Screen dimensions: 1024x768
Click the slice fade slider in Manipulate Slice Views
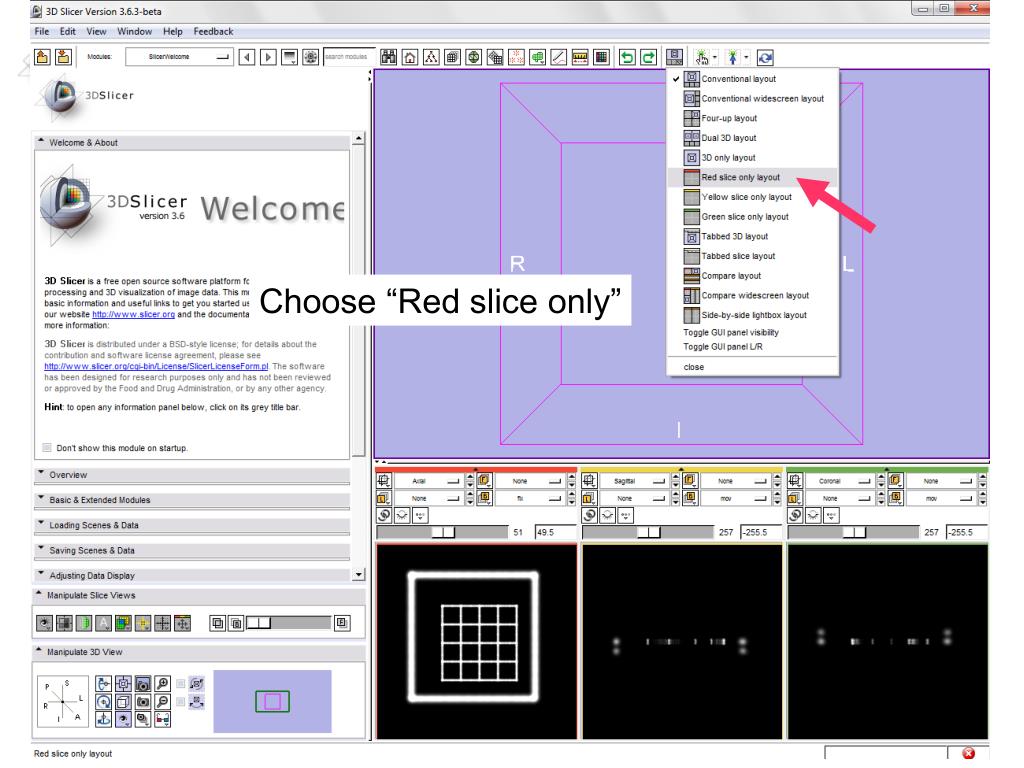(x=289, y=623)
